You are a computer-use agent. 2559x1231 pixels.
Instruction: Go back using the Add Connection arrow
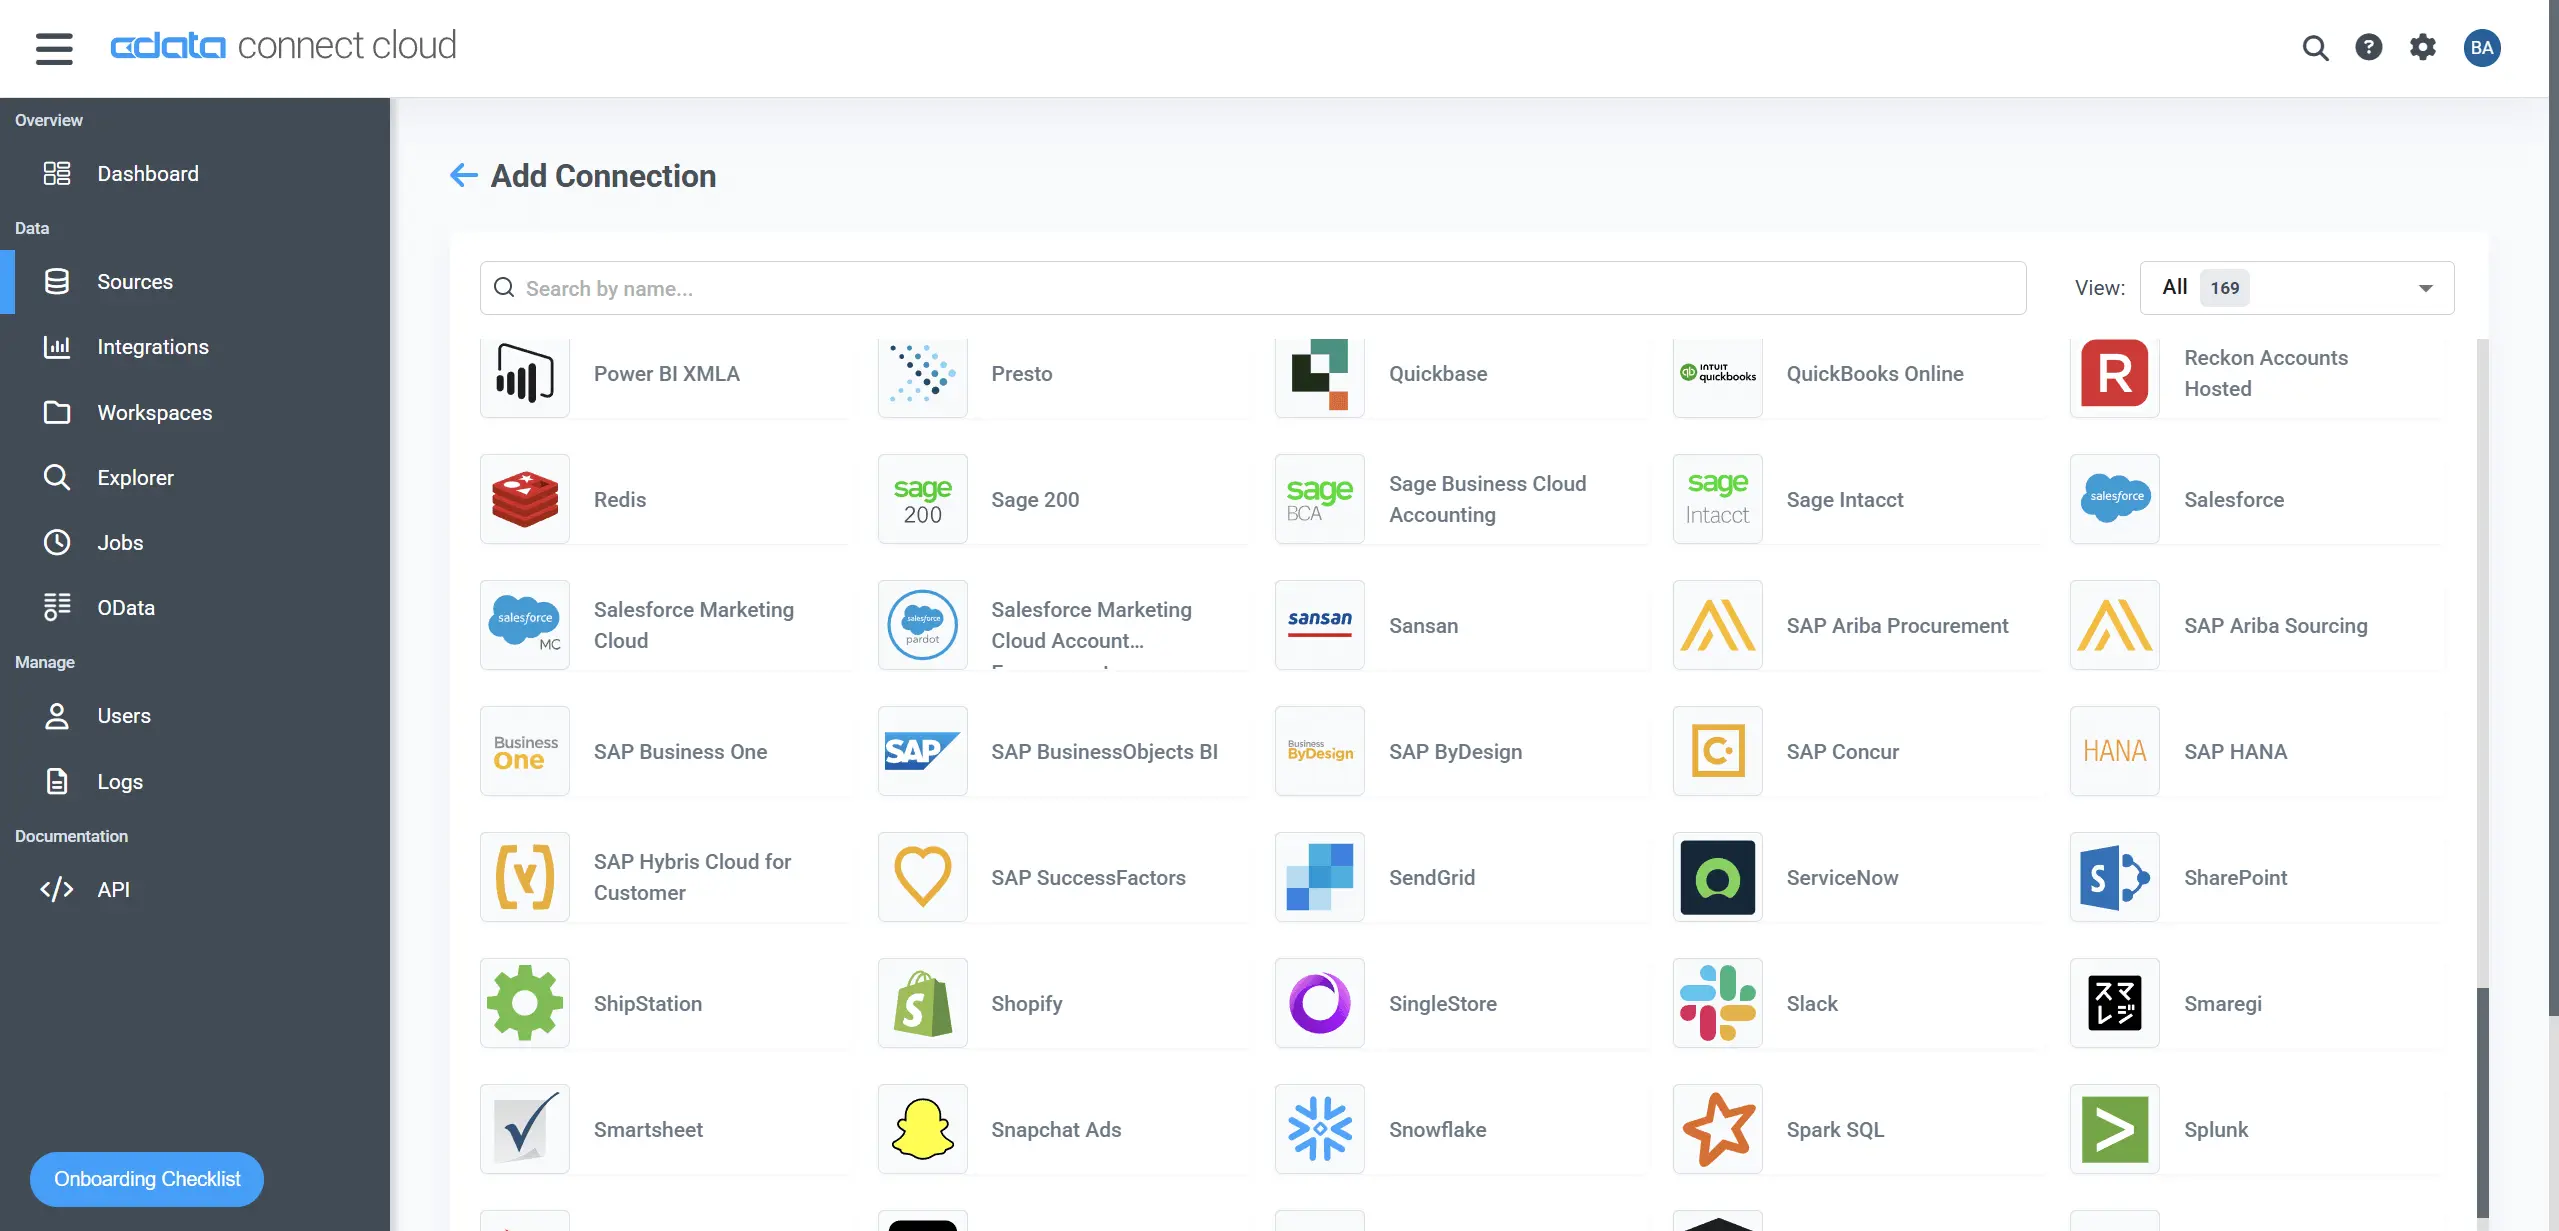point(462,175)
